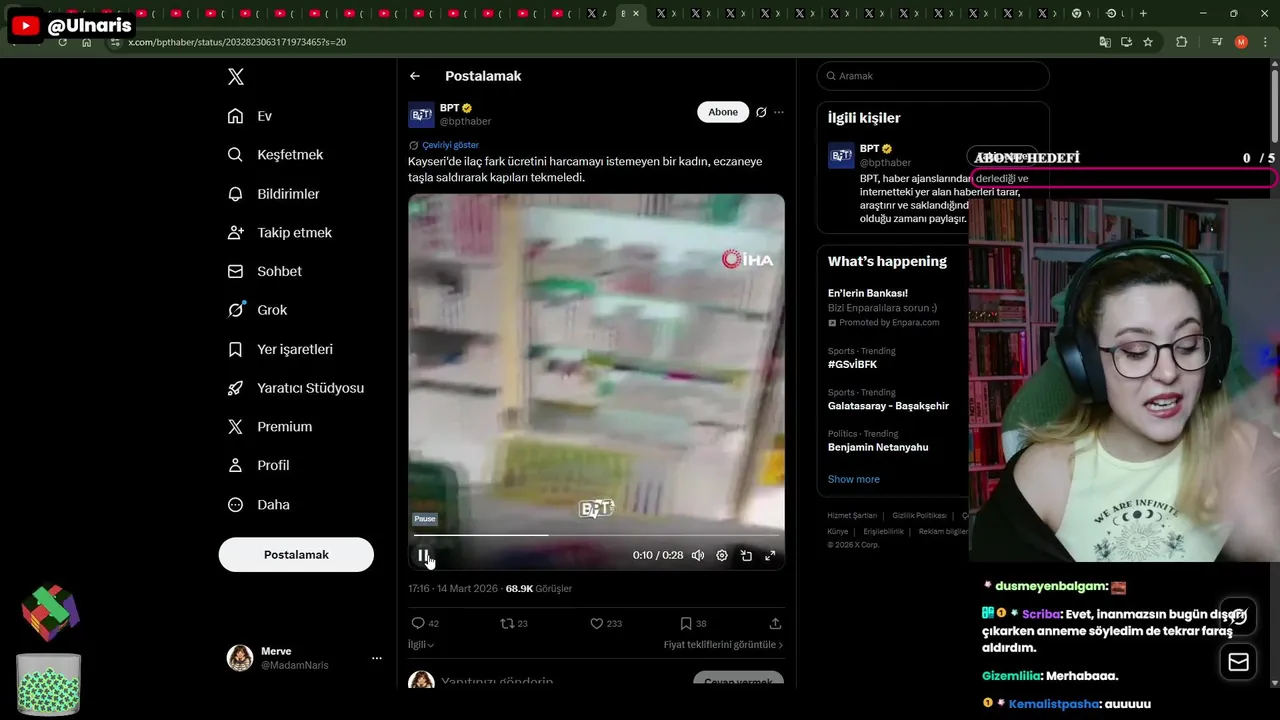Open video settings gear

pyautogui.click(x=722, y=555)
